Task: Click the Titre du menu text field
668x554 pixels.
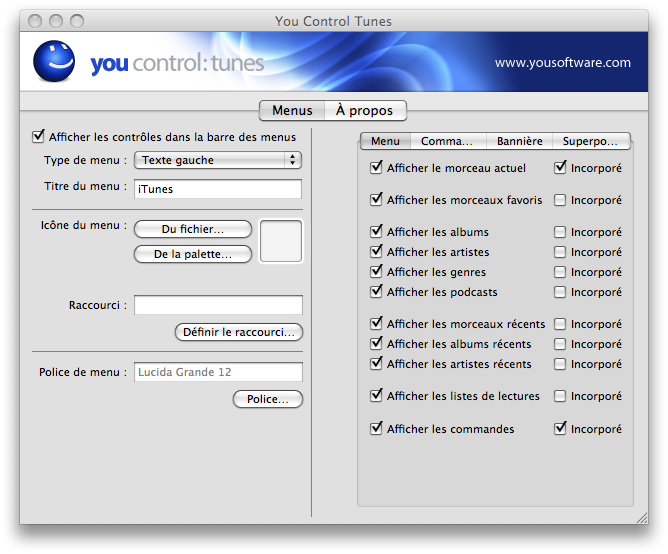Action: [218, 189]
